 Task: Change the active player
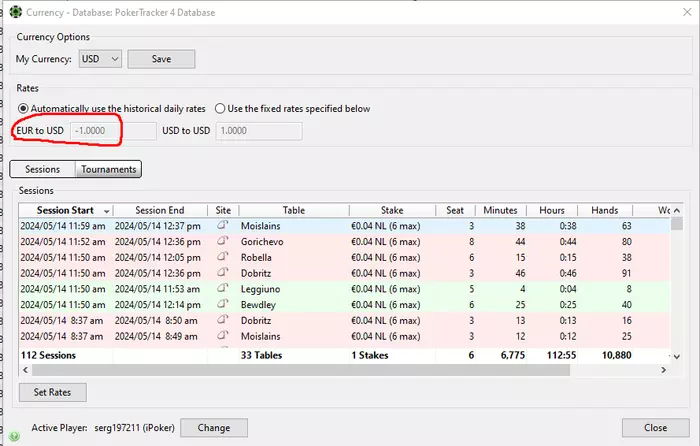214,428
